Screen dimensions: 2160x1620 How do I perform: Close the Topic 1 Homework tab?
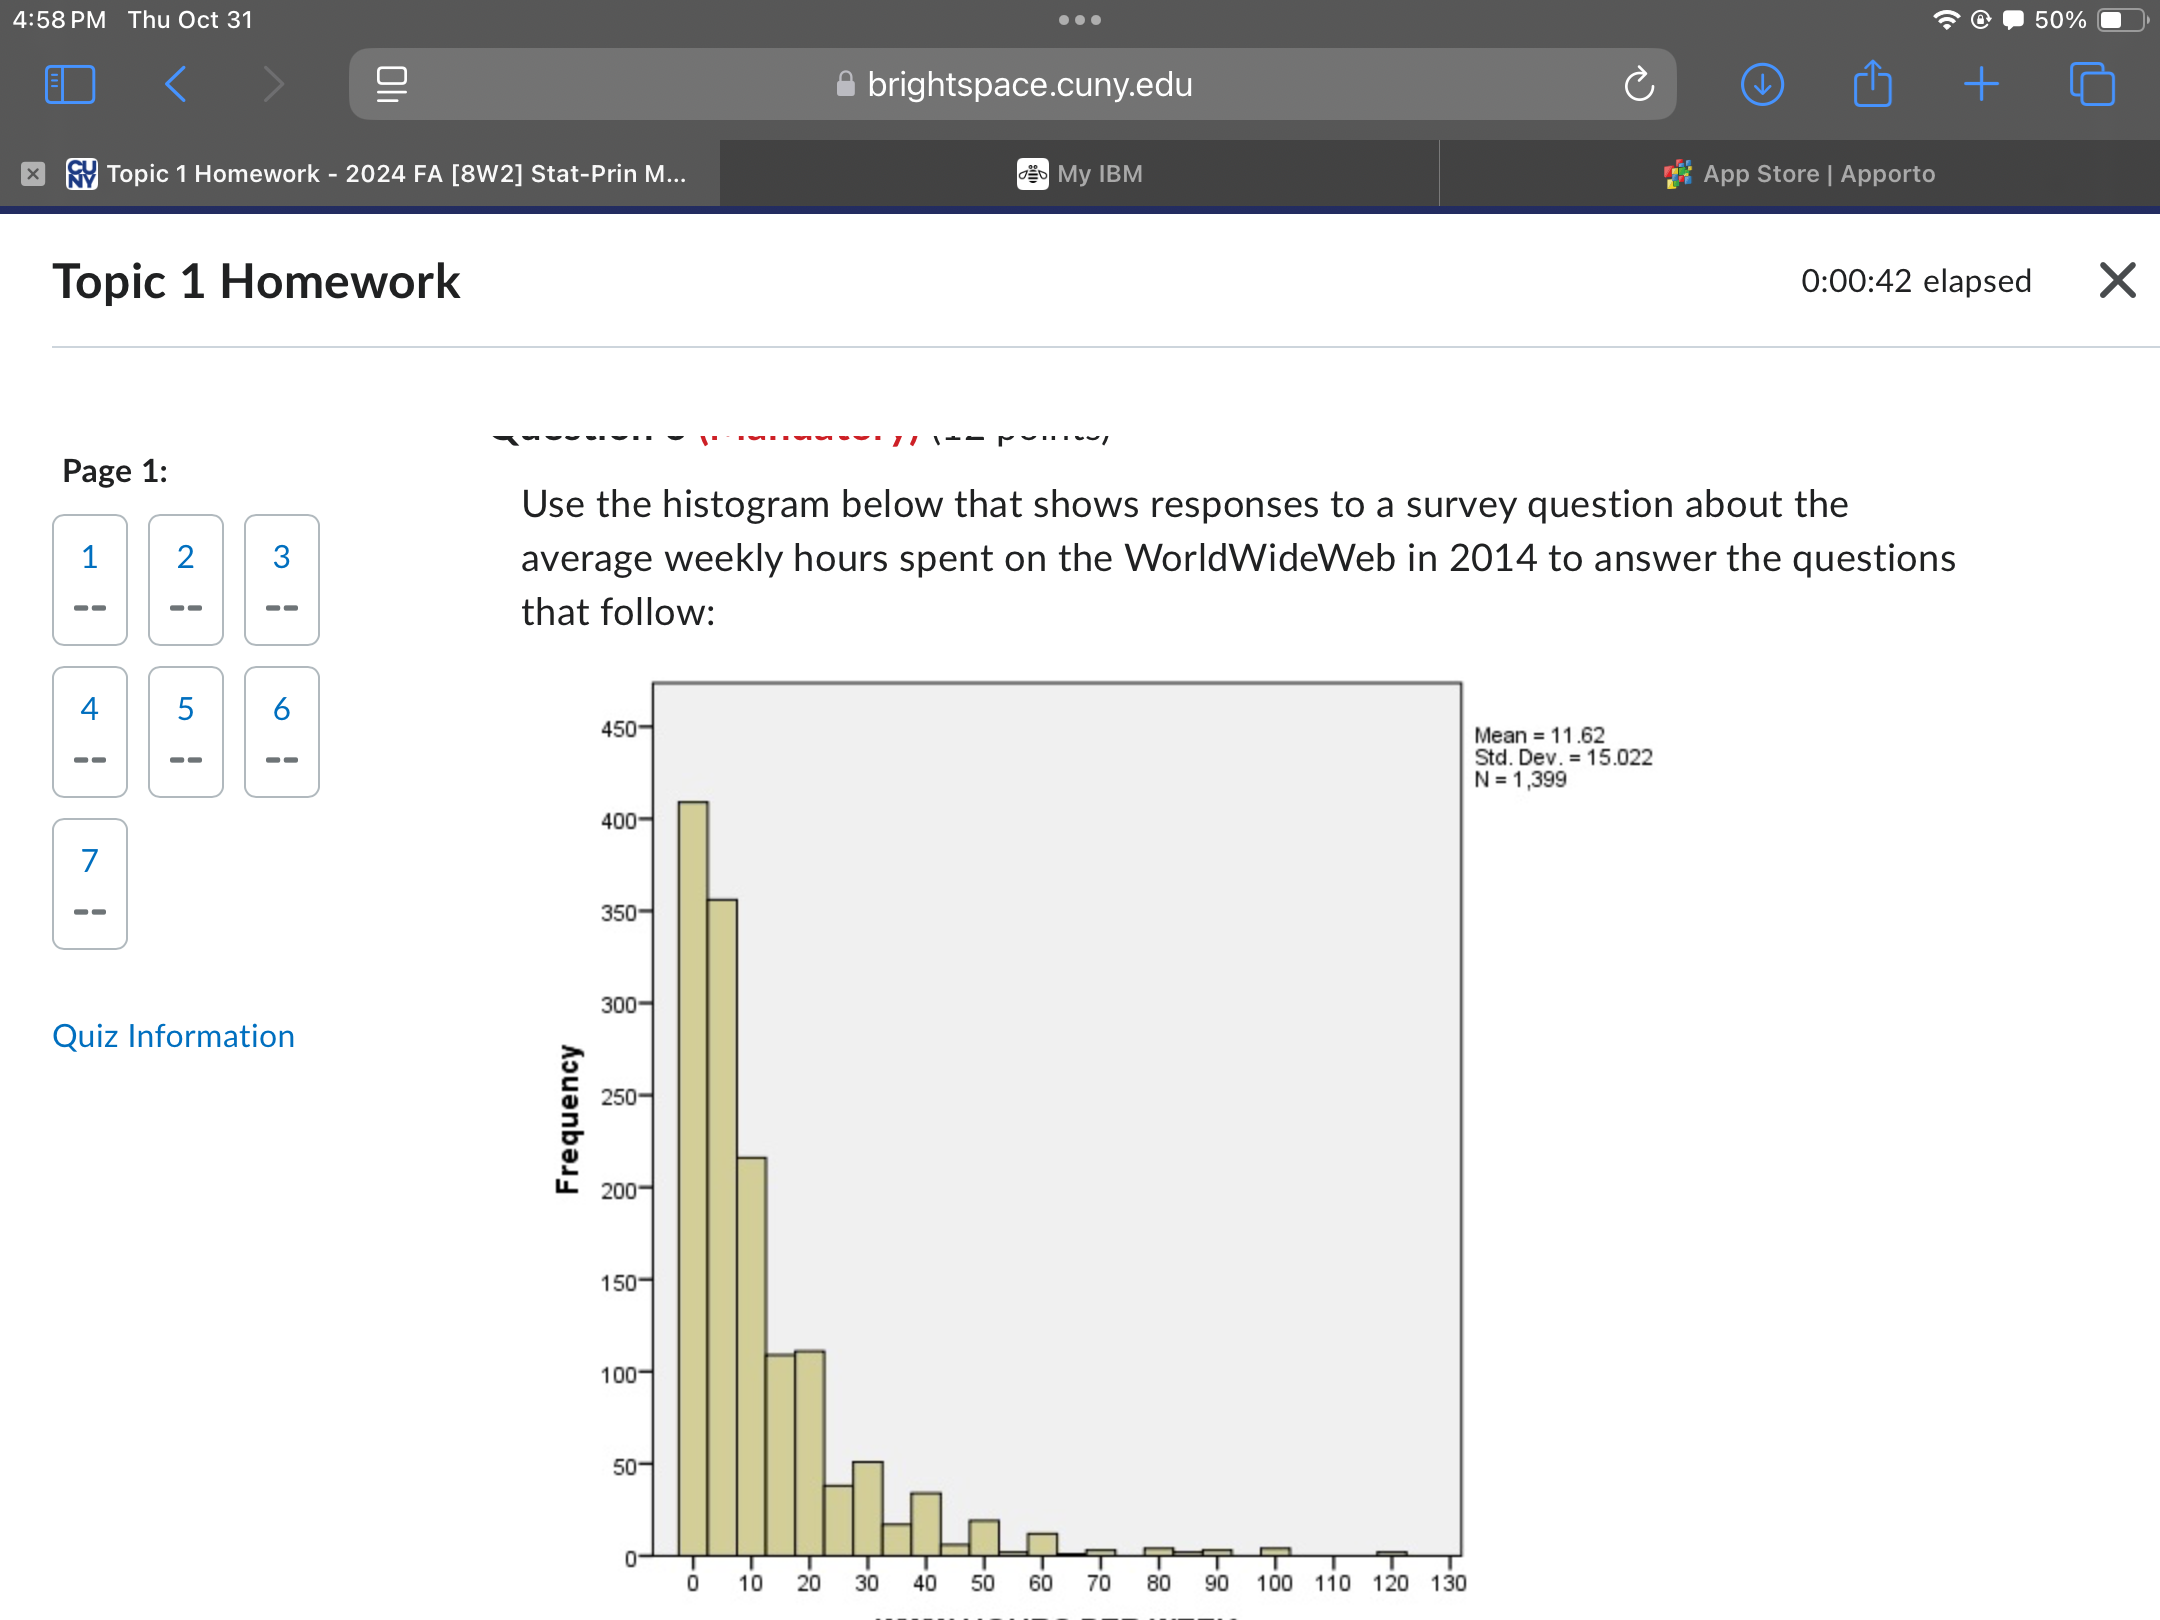coord(33,173)
